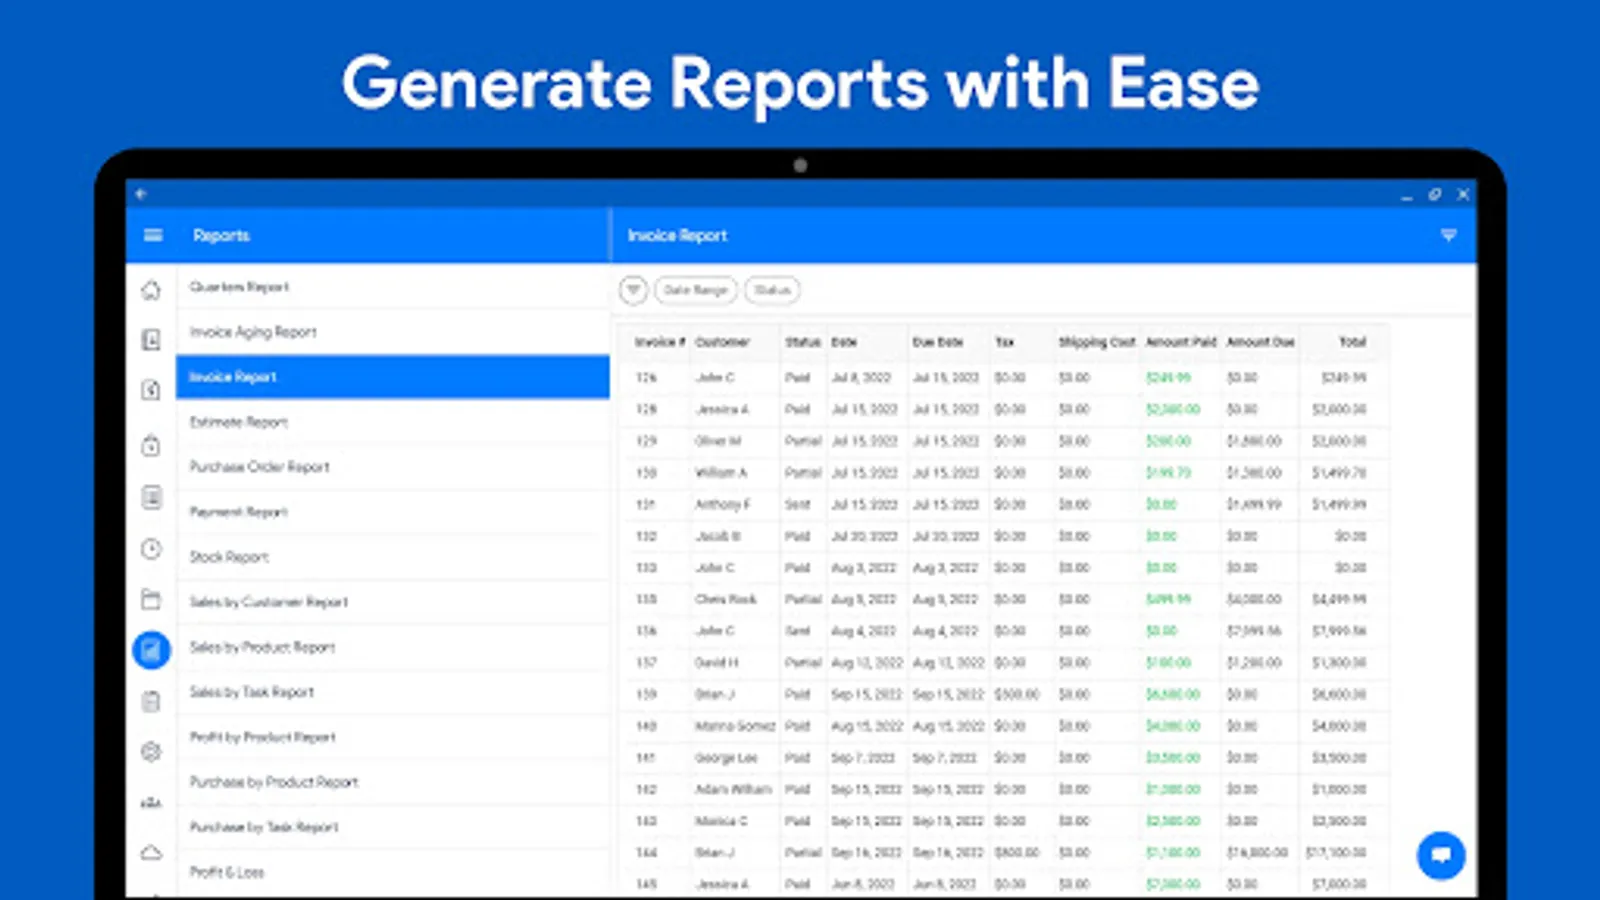
Task: Open the Payment Report
Action: (393, 512)
